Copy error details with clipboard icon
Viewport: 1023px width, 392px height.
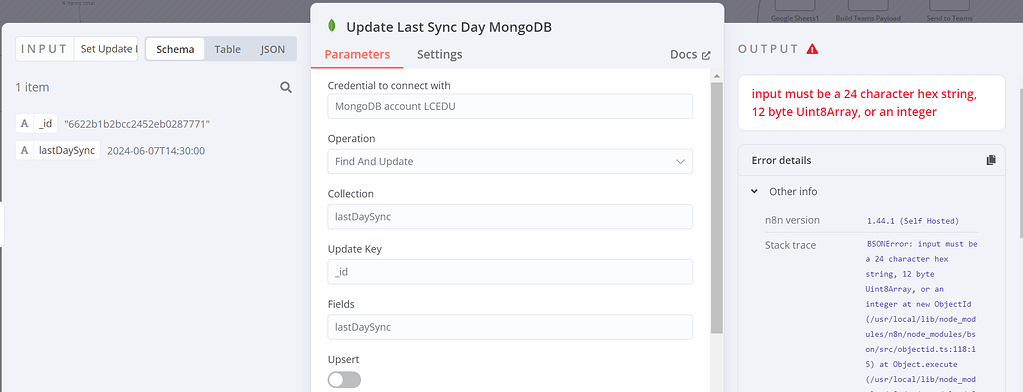(991, 160)
